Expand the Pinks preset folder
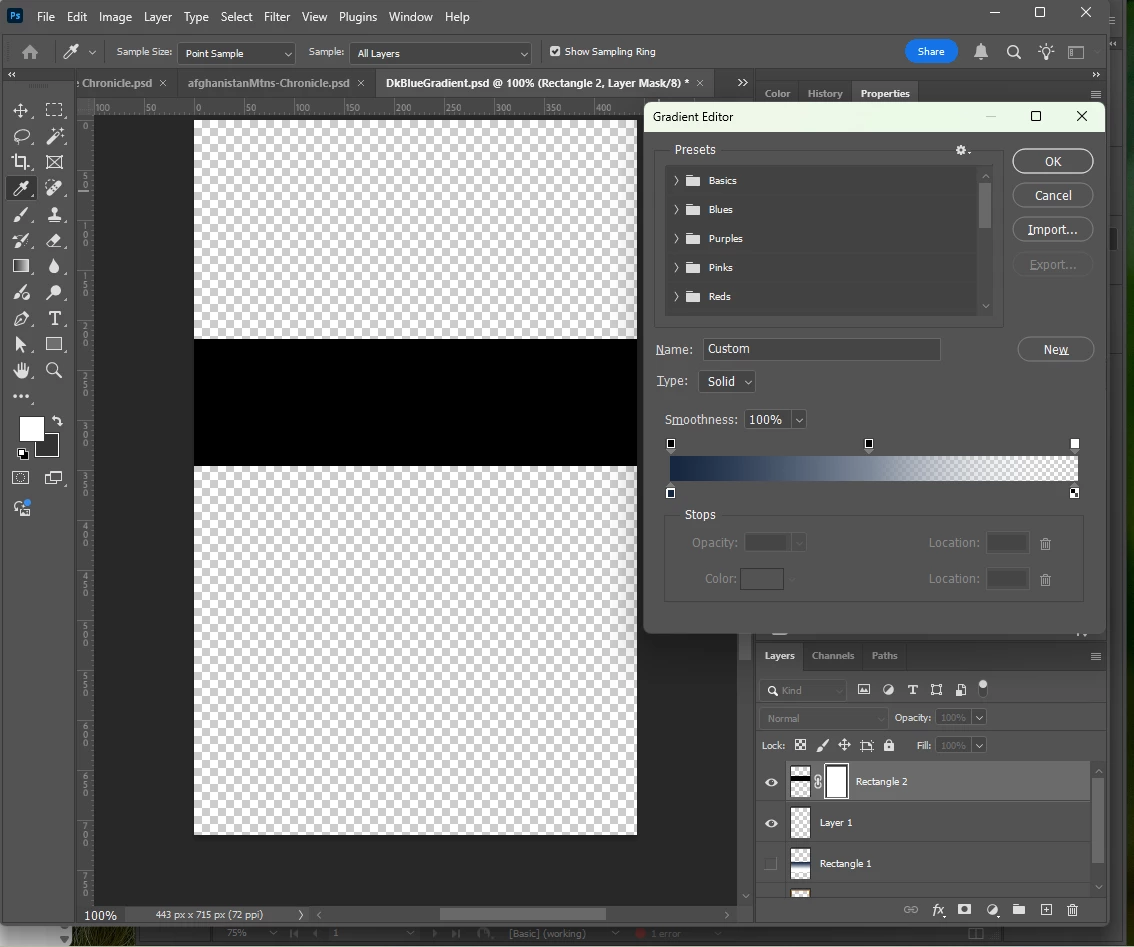1134x947 pixels. [676, 267]
